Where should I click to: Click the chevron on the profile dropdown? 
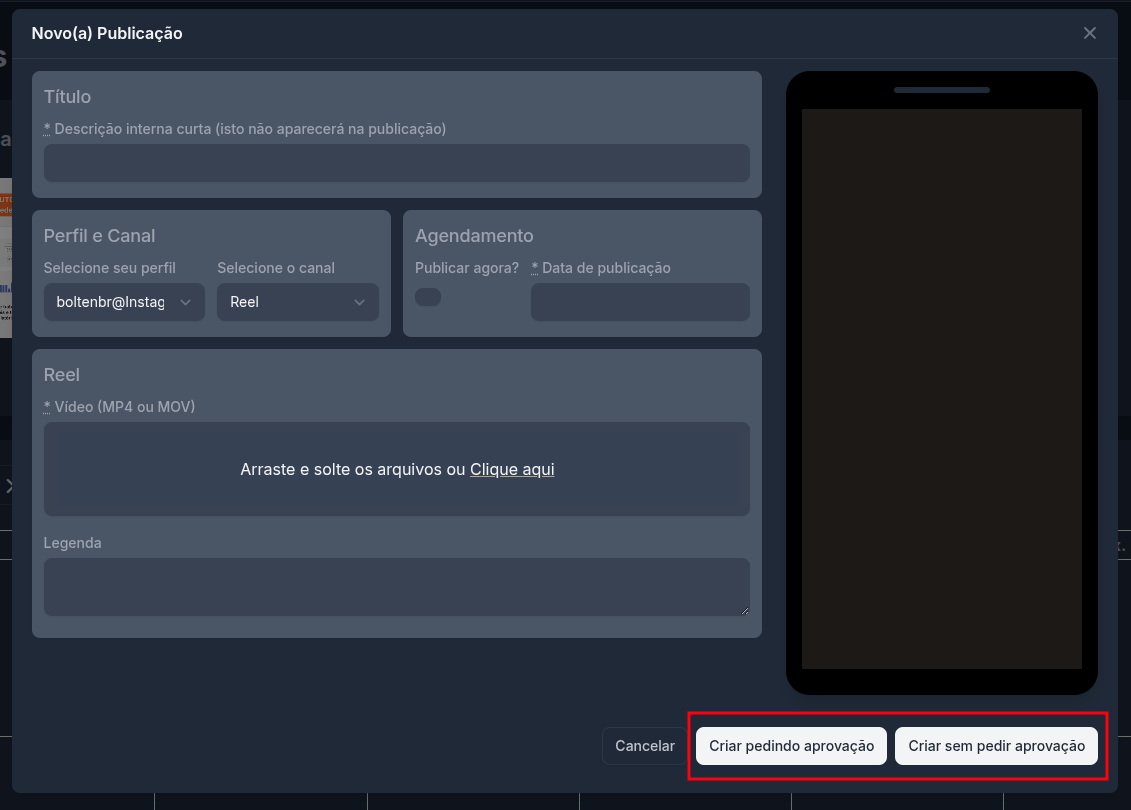(x=185, y=302)
